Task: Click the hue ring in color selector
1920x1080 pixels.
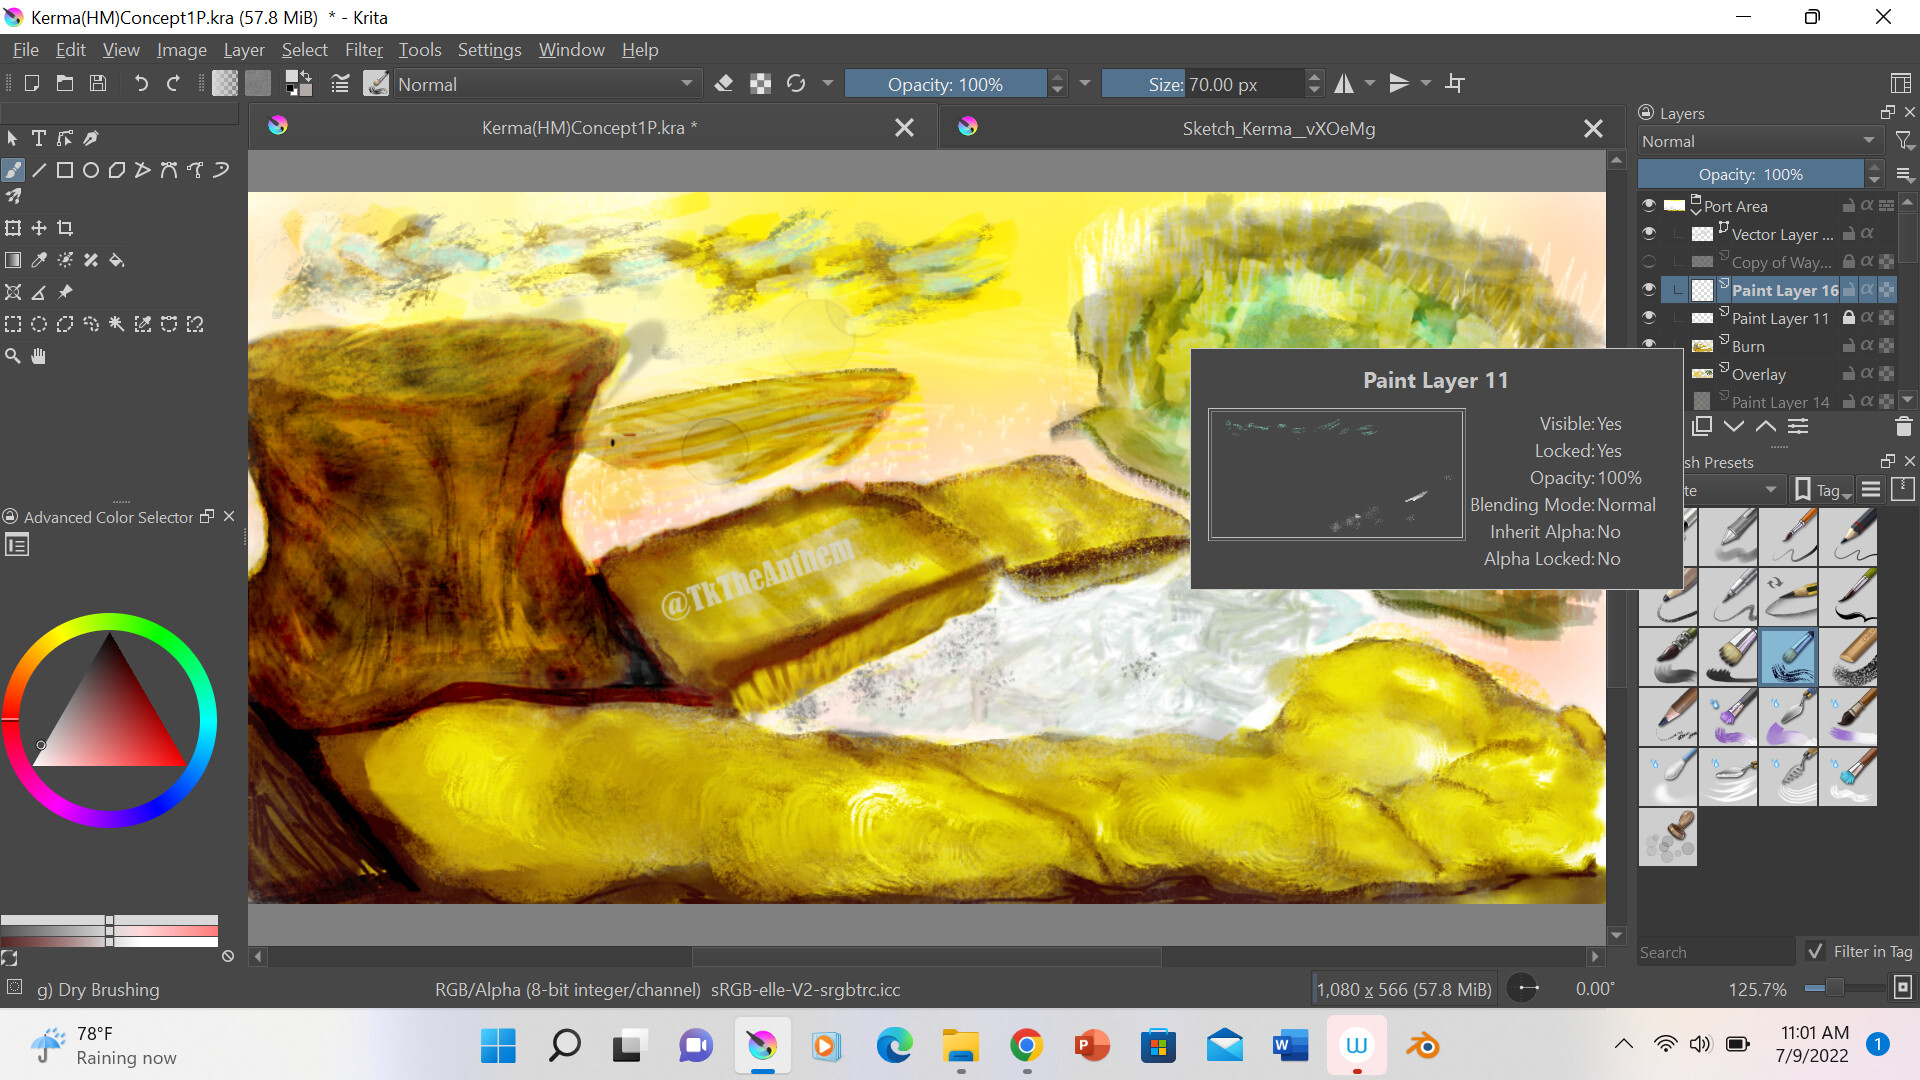Action: 109,623
